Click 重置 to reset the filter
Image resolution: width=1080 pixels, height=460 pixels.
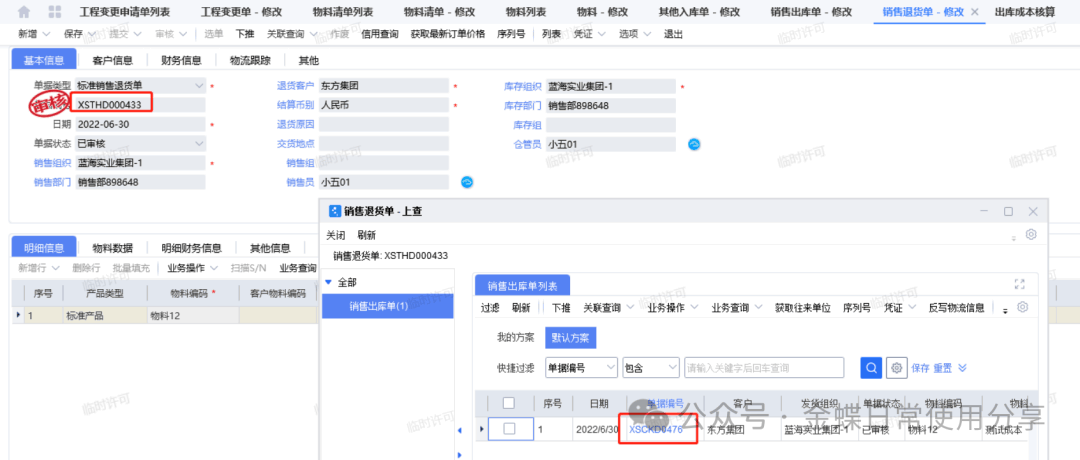point(942,368)
